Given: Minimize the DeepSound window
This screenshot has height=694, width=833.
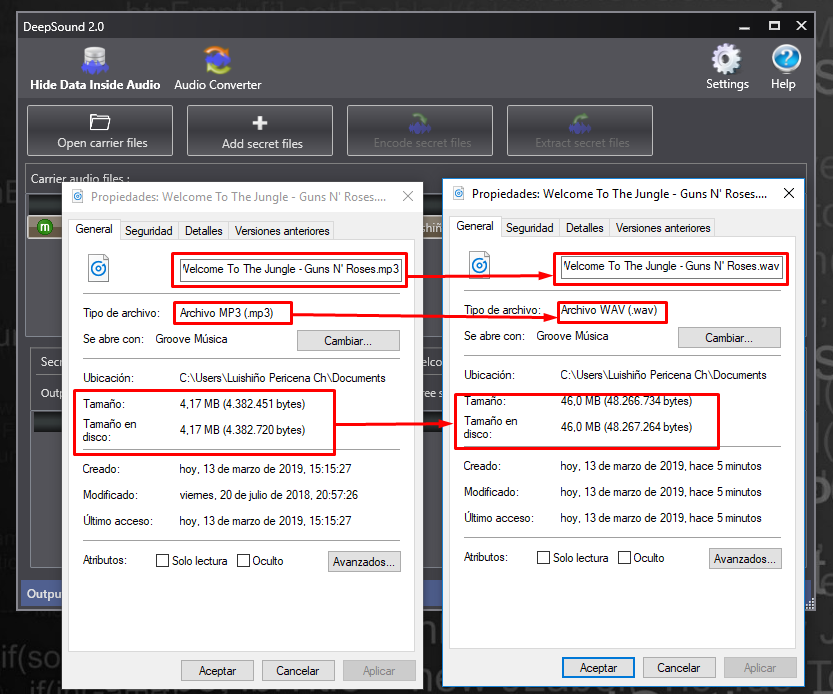Looking at the screenshot, I should point(744,27).
